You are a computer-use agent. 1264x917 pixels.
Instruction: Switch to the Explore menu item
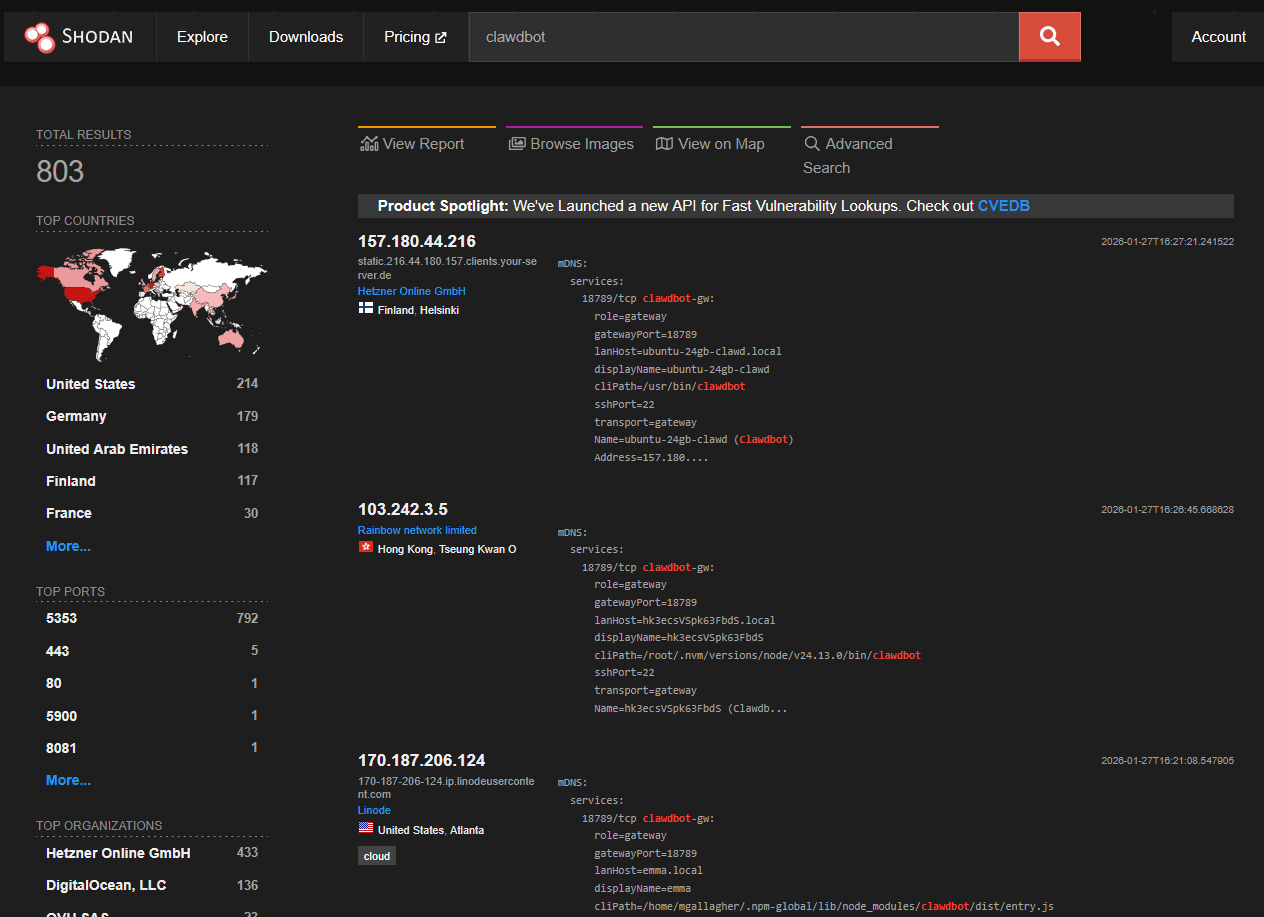[x=202, y=36]
